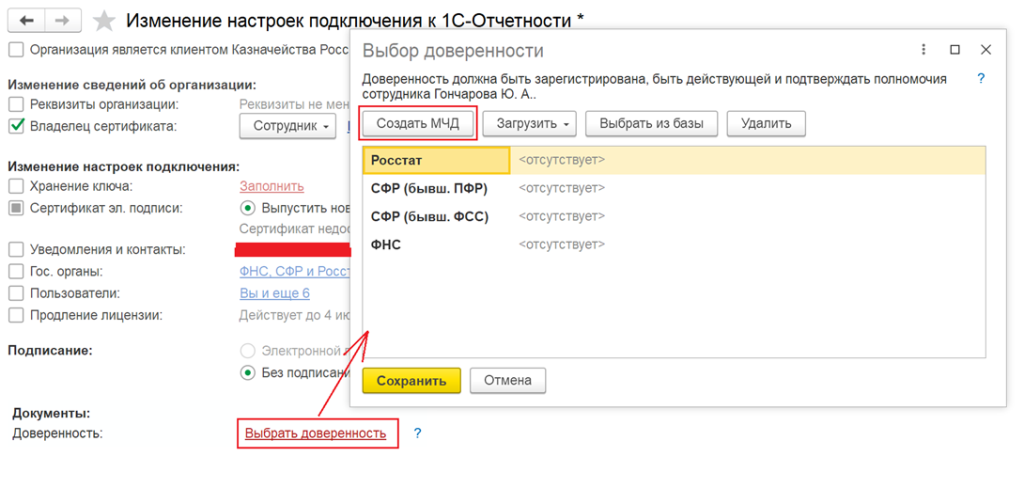This screenshot has width=1024, height=504.
Task: Click <отсутствует> value in ФНС row
Action: 562,245
